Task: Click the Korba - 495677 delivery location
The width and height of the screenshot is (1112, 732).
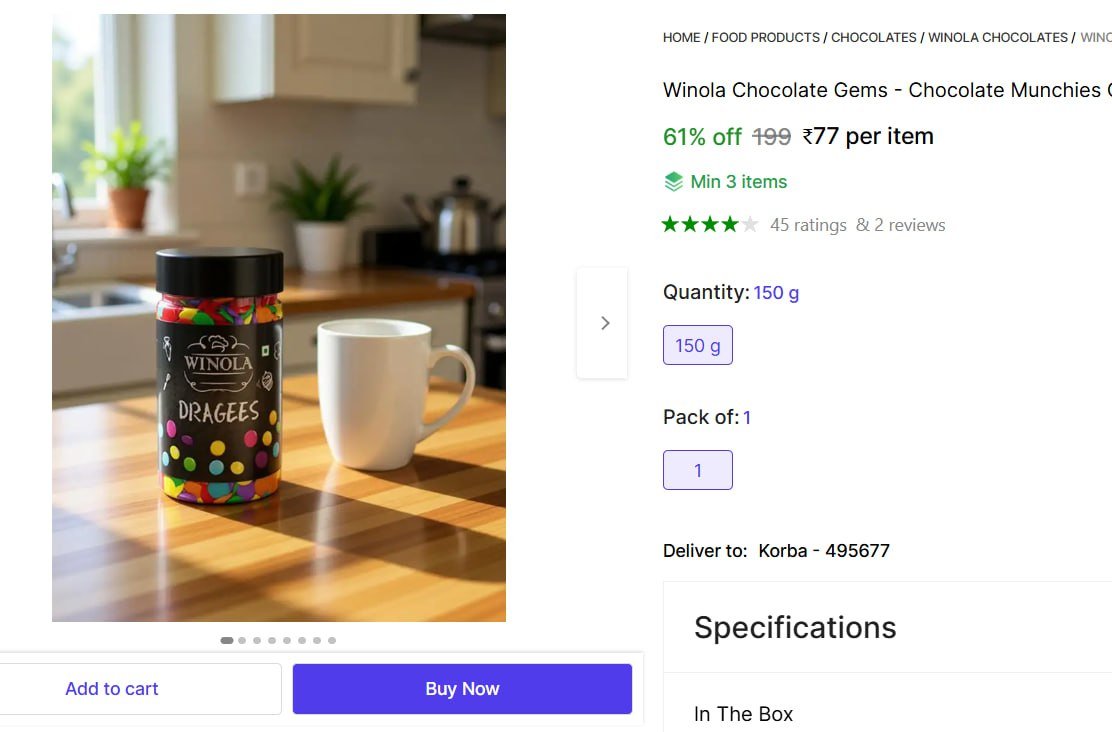Action: coord(825,550)
